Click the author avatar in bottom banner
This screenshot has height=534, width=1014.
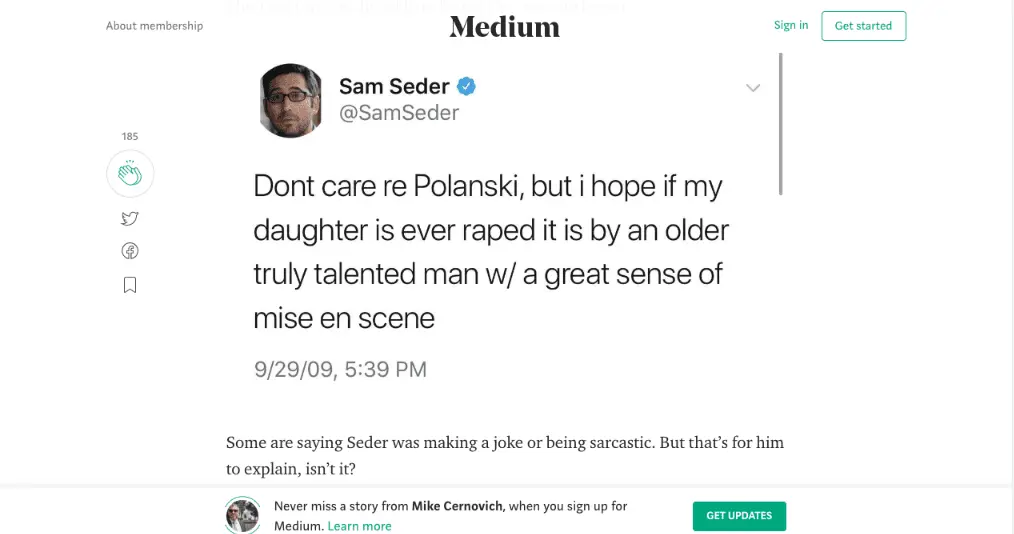point(243,515)
